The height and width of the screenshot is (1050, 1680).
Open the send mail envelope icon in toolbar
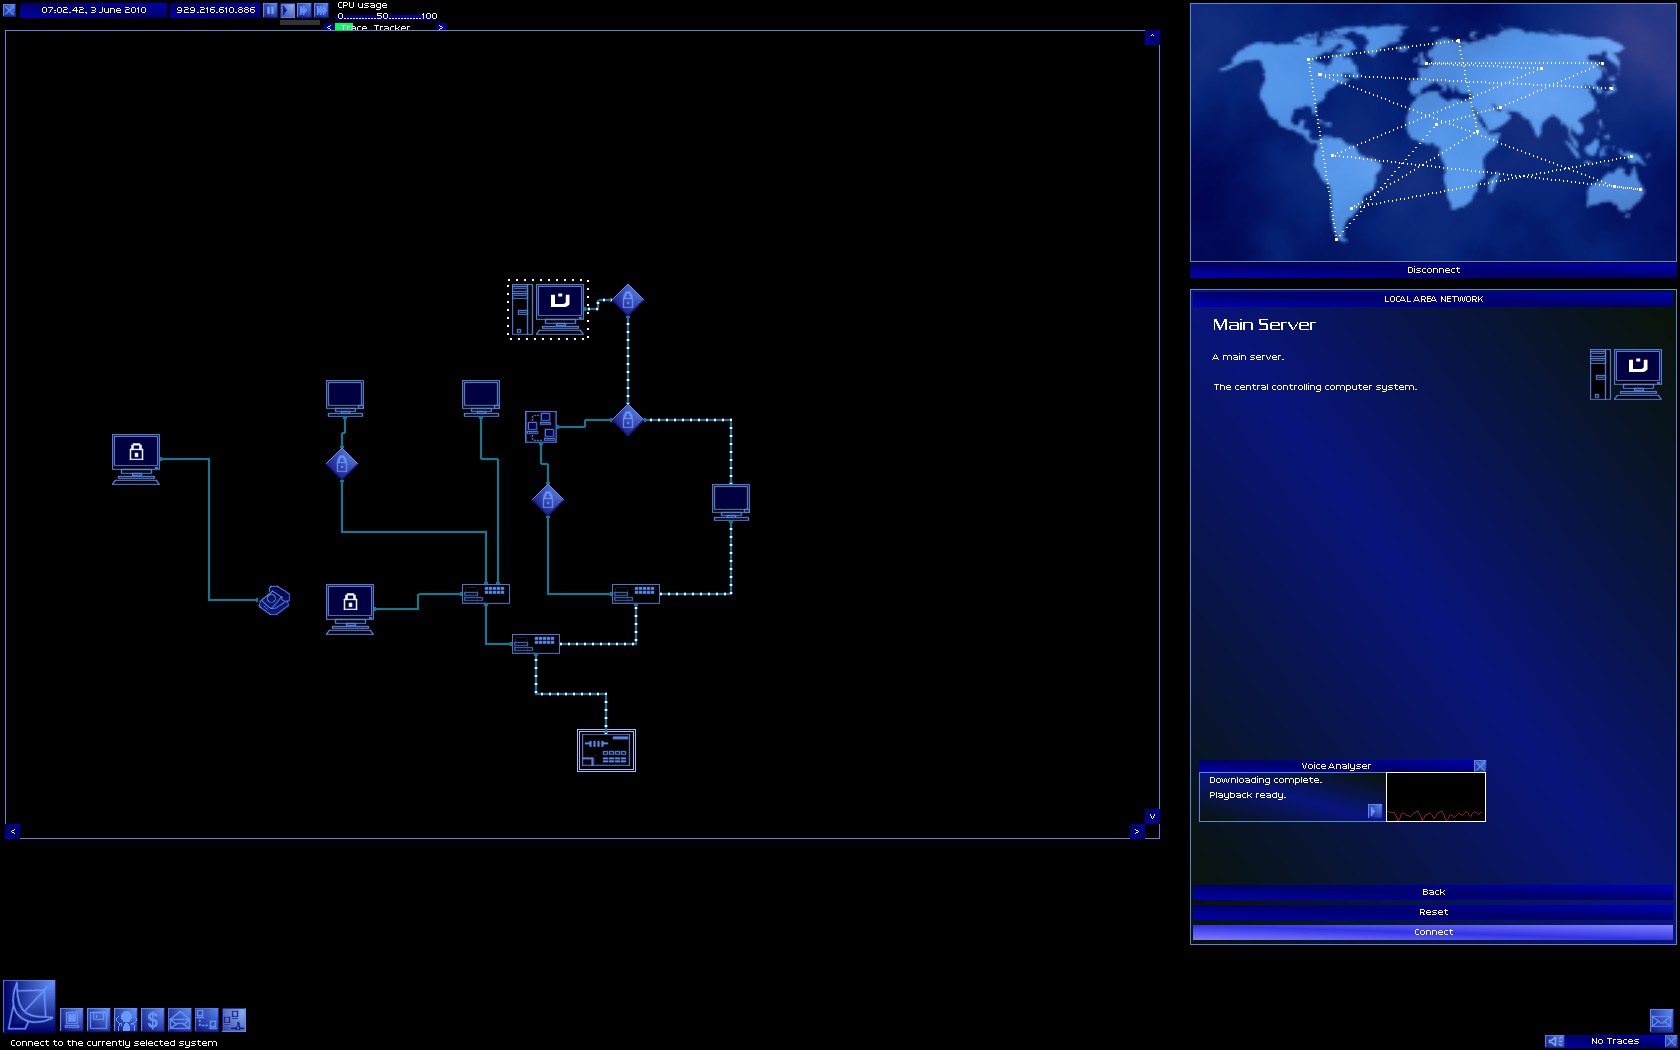pyautogui.click(x=180, y=1020)
